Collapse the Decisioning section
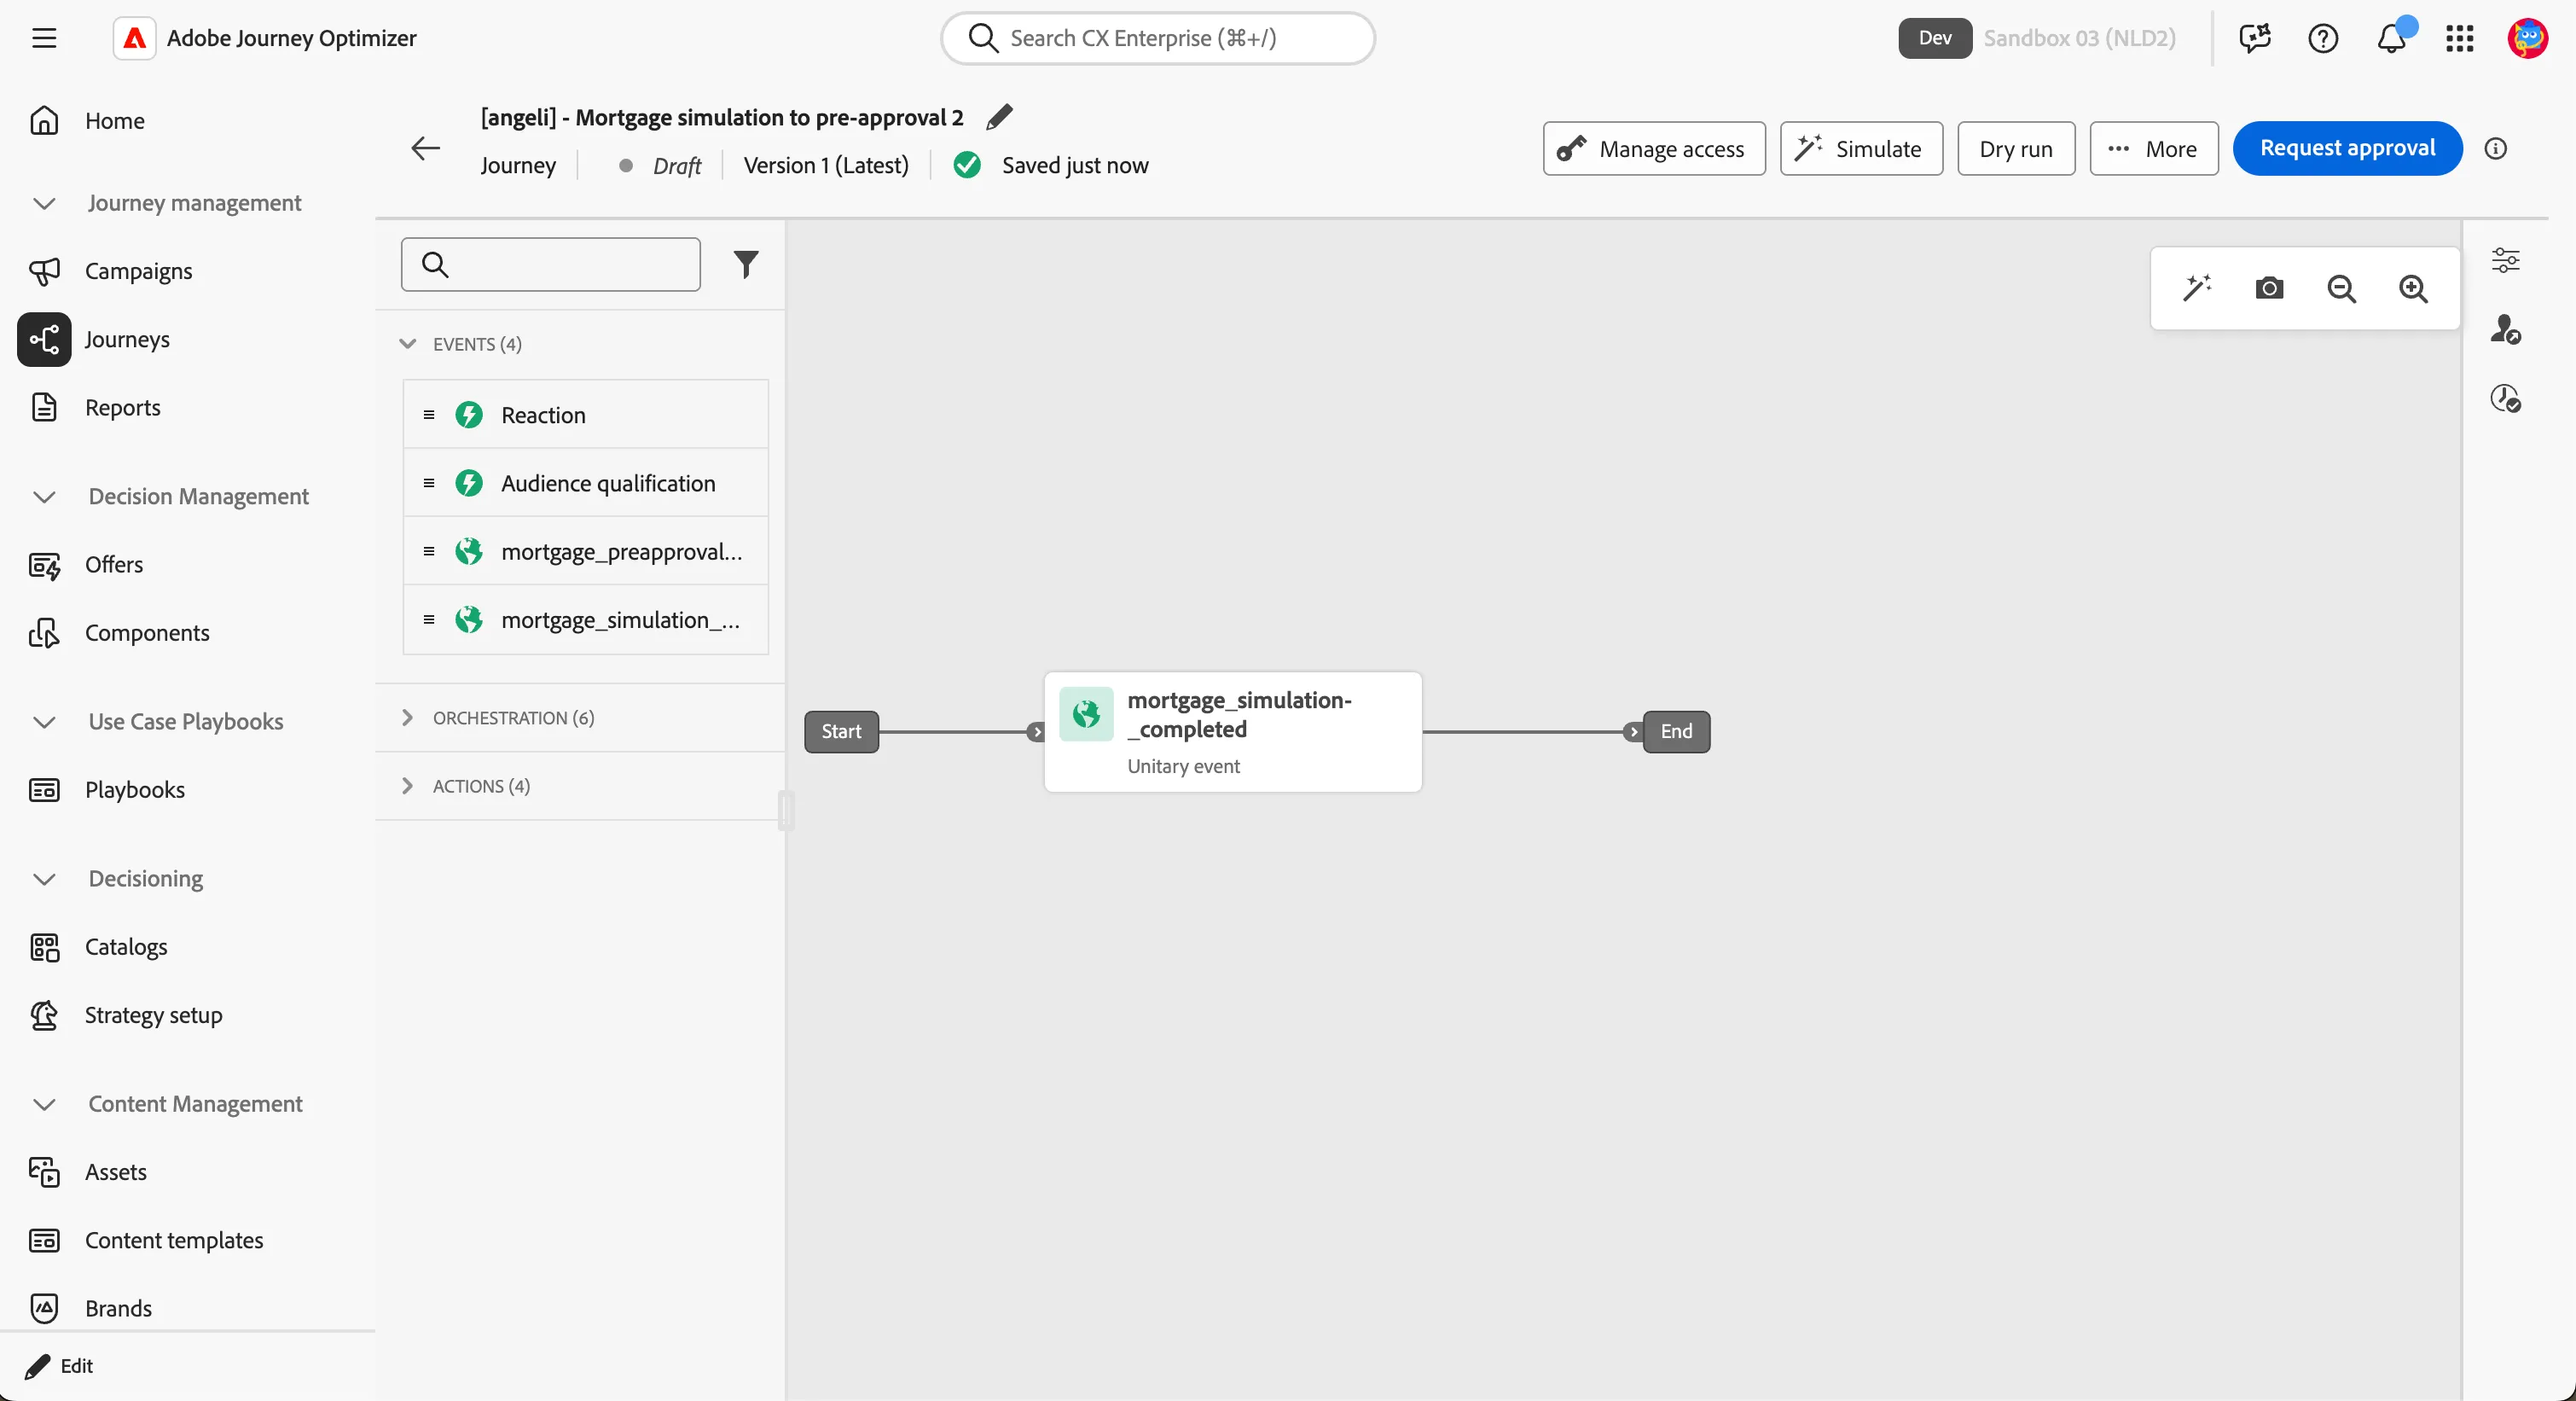This screenshot has height=1401, width=2576. pos(44,879)
